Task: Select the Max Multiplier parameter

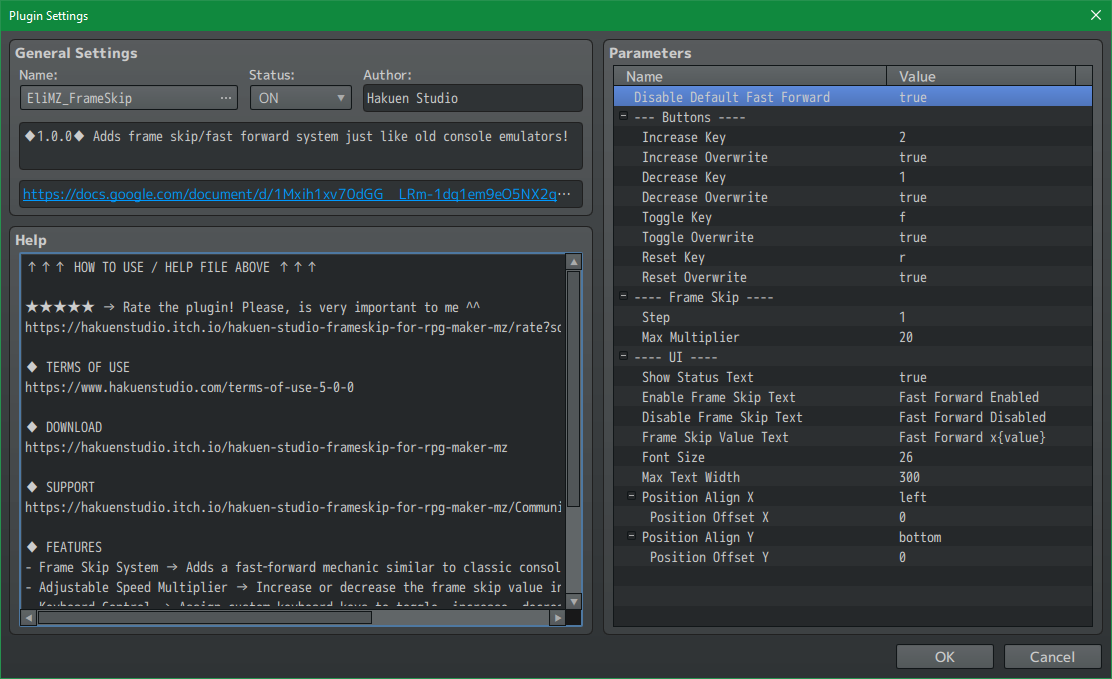Action: (690, 337)
